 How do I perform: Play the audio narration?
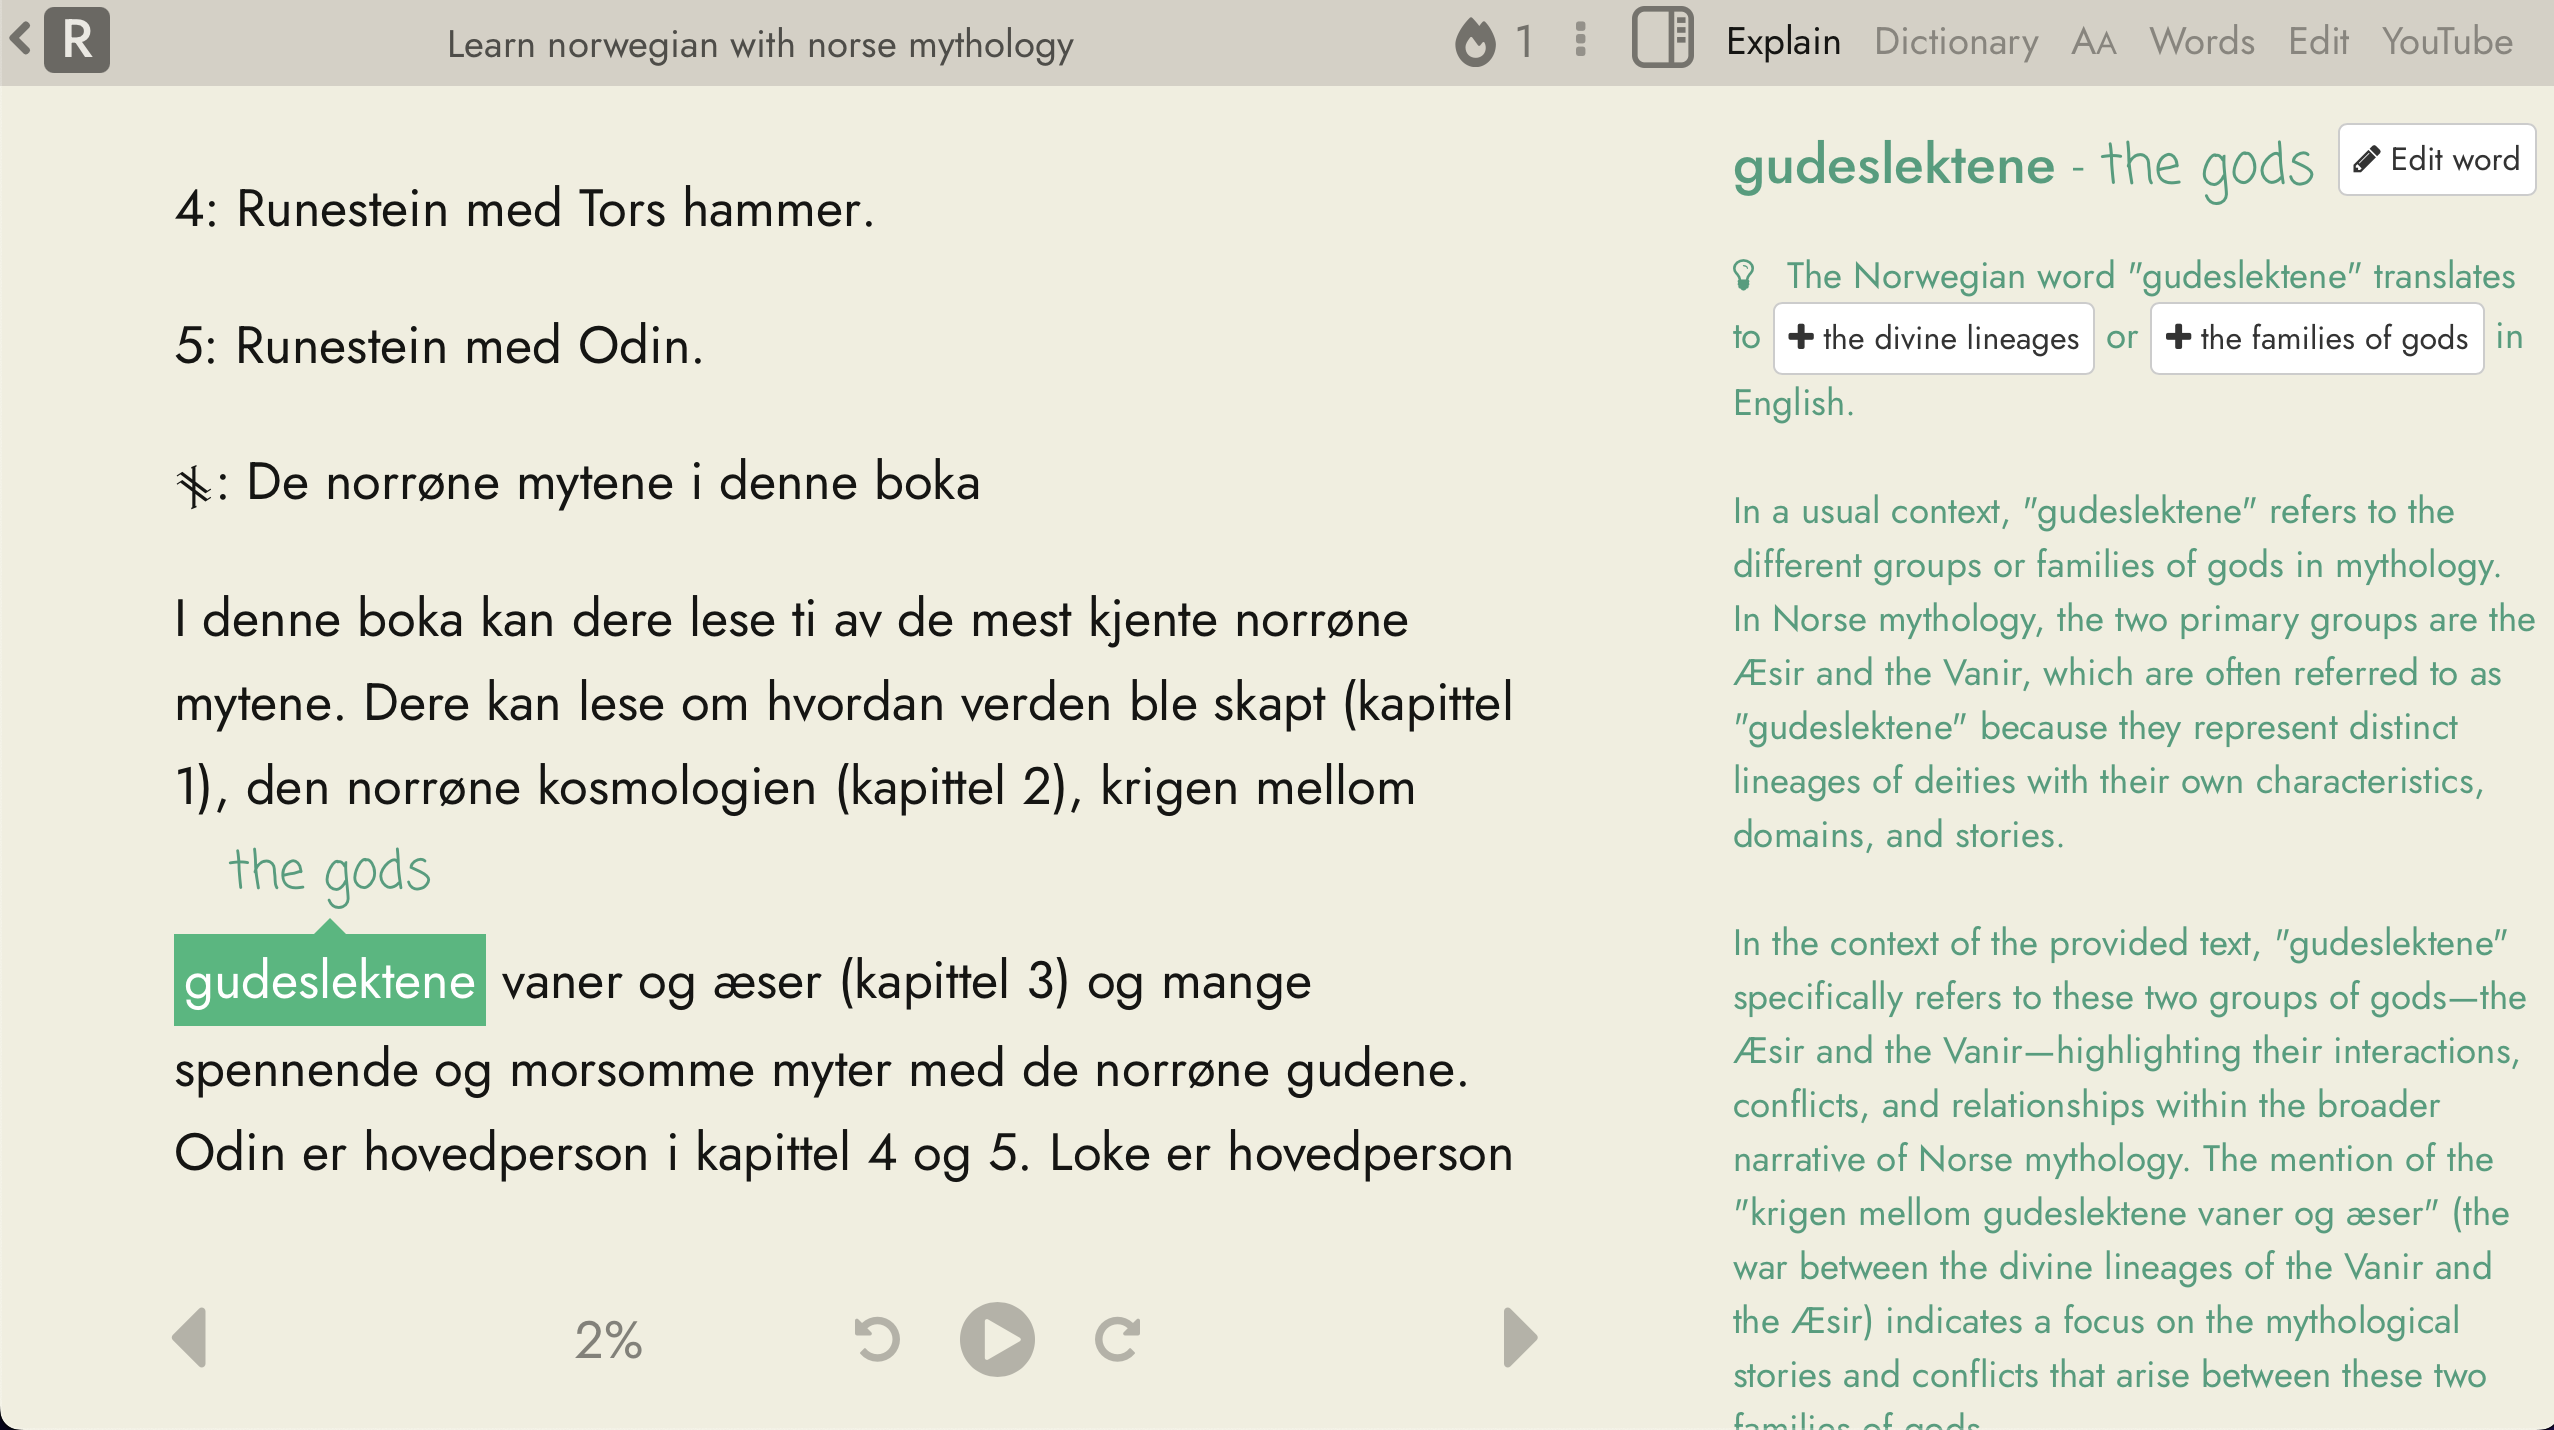[x=997, y=1339]
